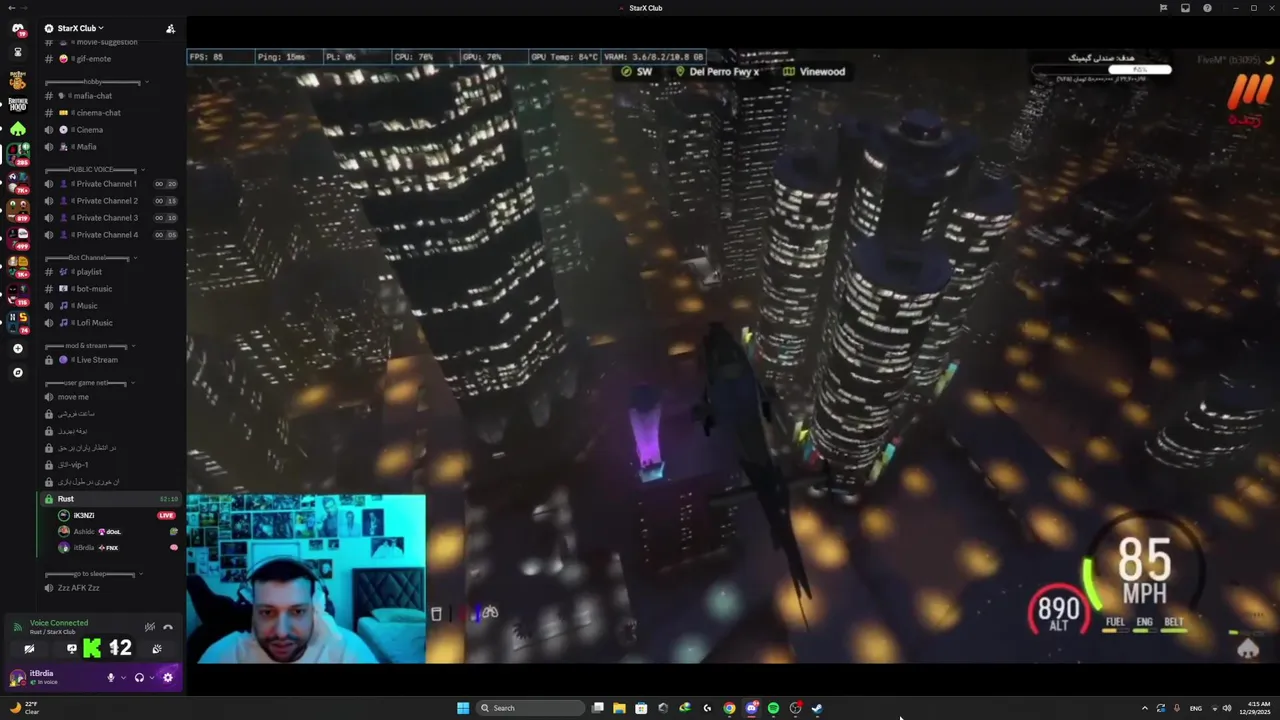This screenshot has height=720, width=1280.
Task: Select user itBrdia in Rust channel
Action: (118, 548)
